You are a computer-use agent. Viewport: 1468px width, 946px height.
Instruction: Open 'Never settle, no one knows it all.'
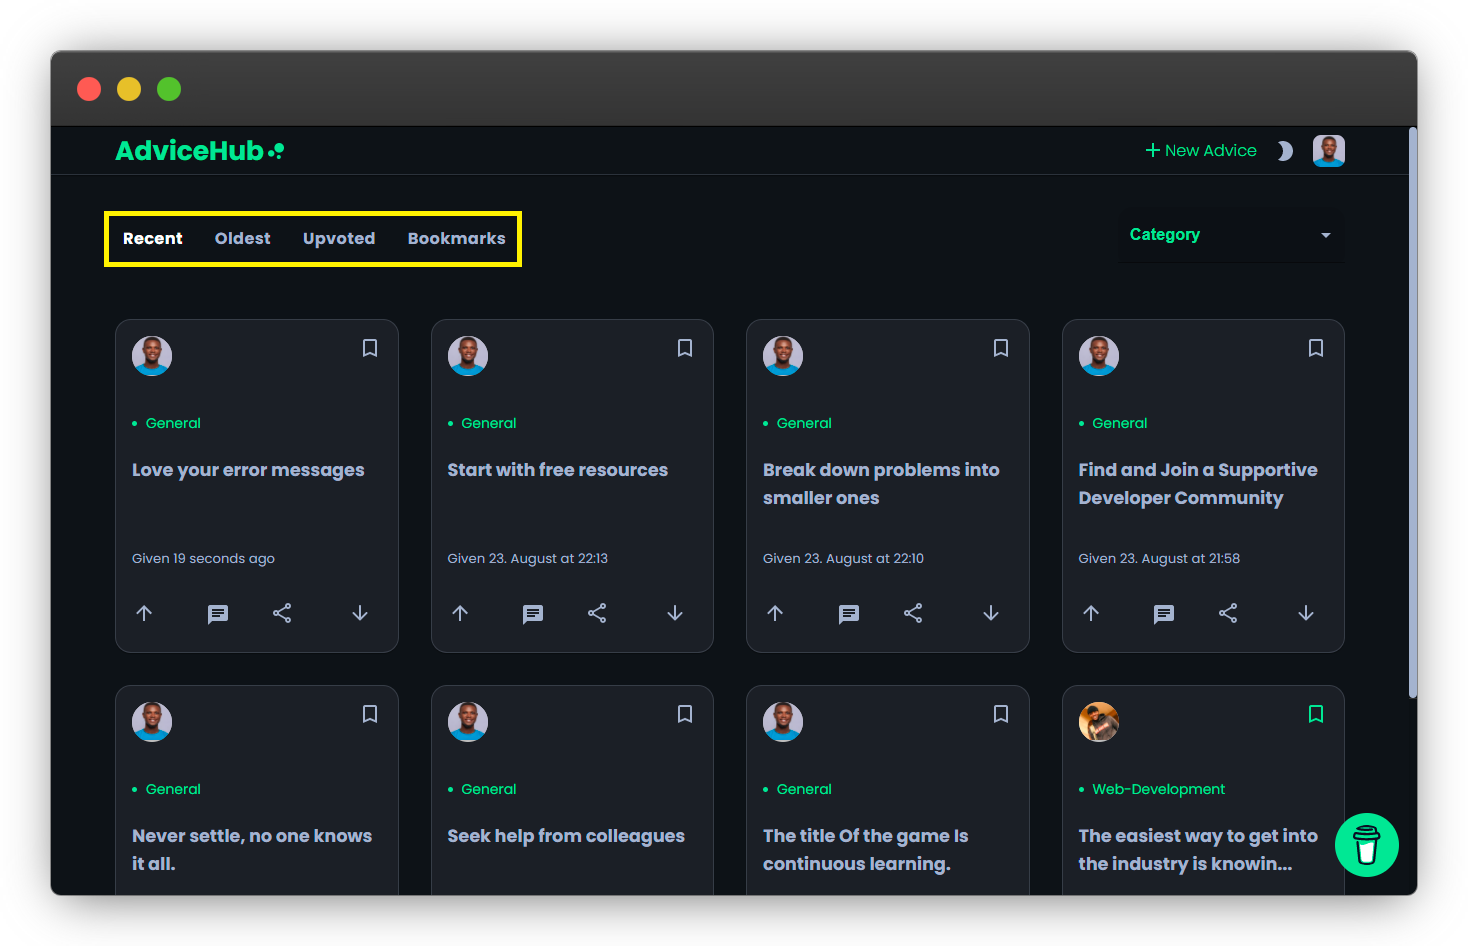(252, 850)
